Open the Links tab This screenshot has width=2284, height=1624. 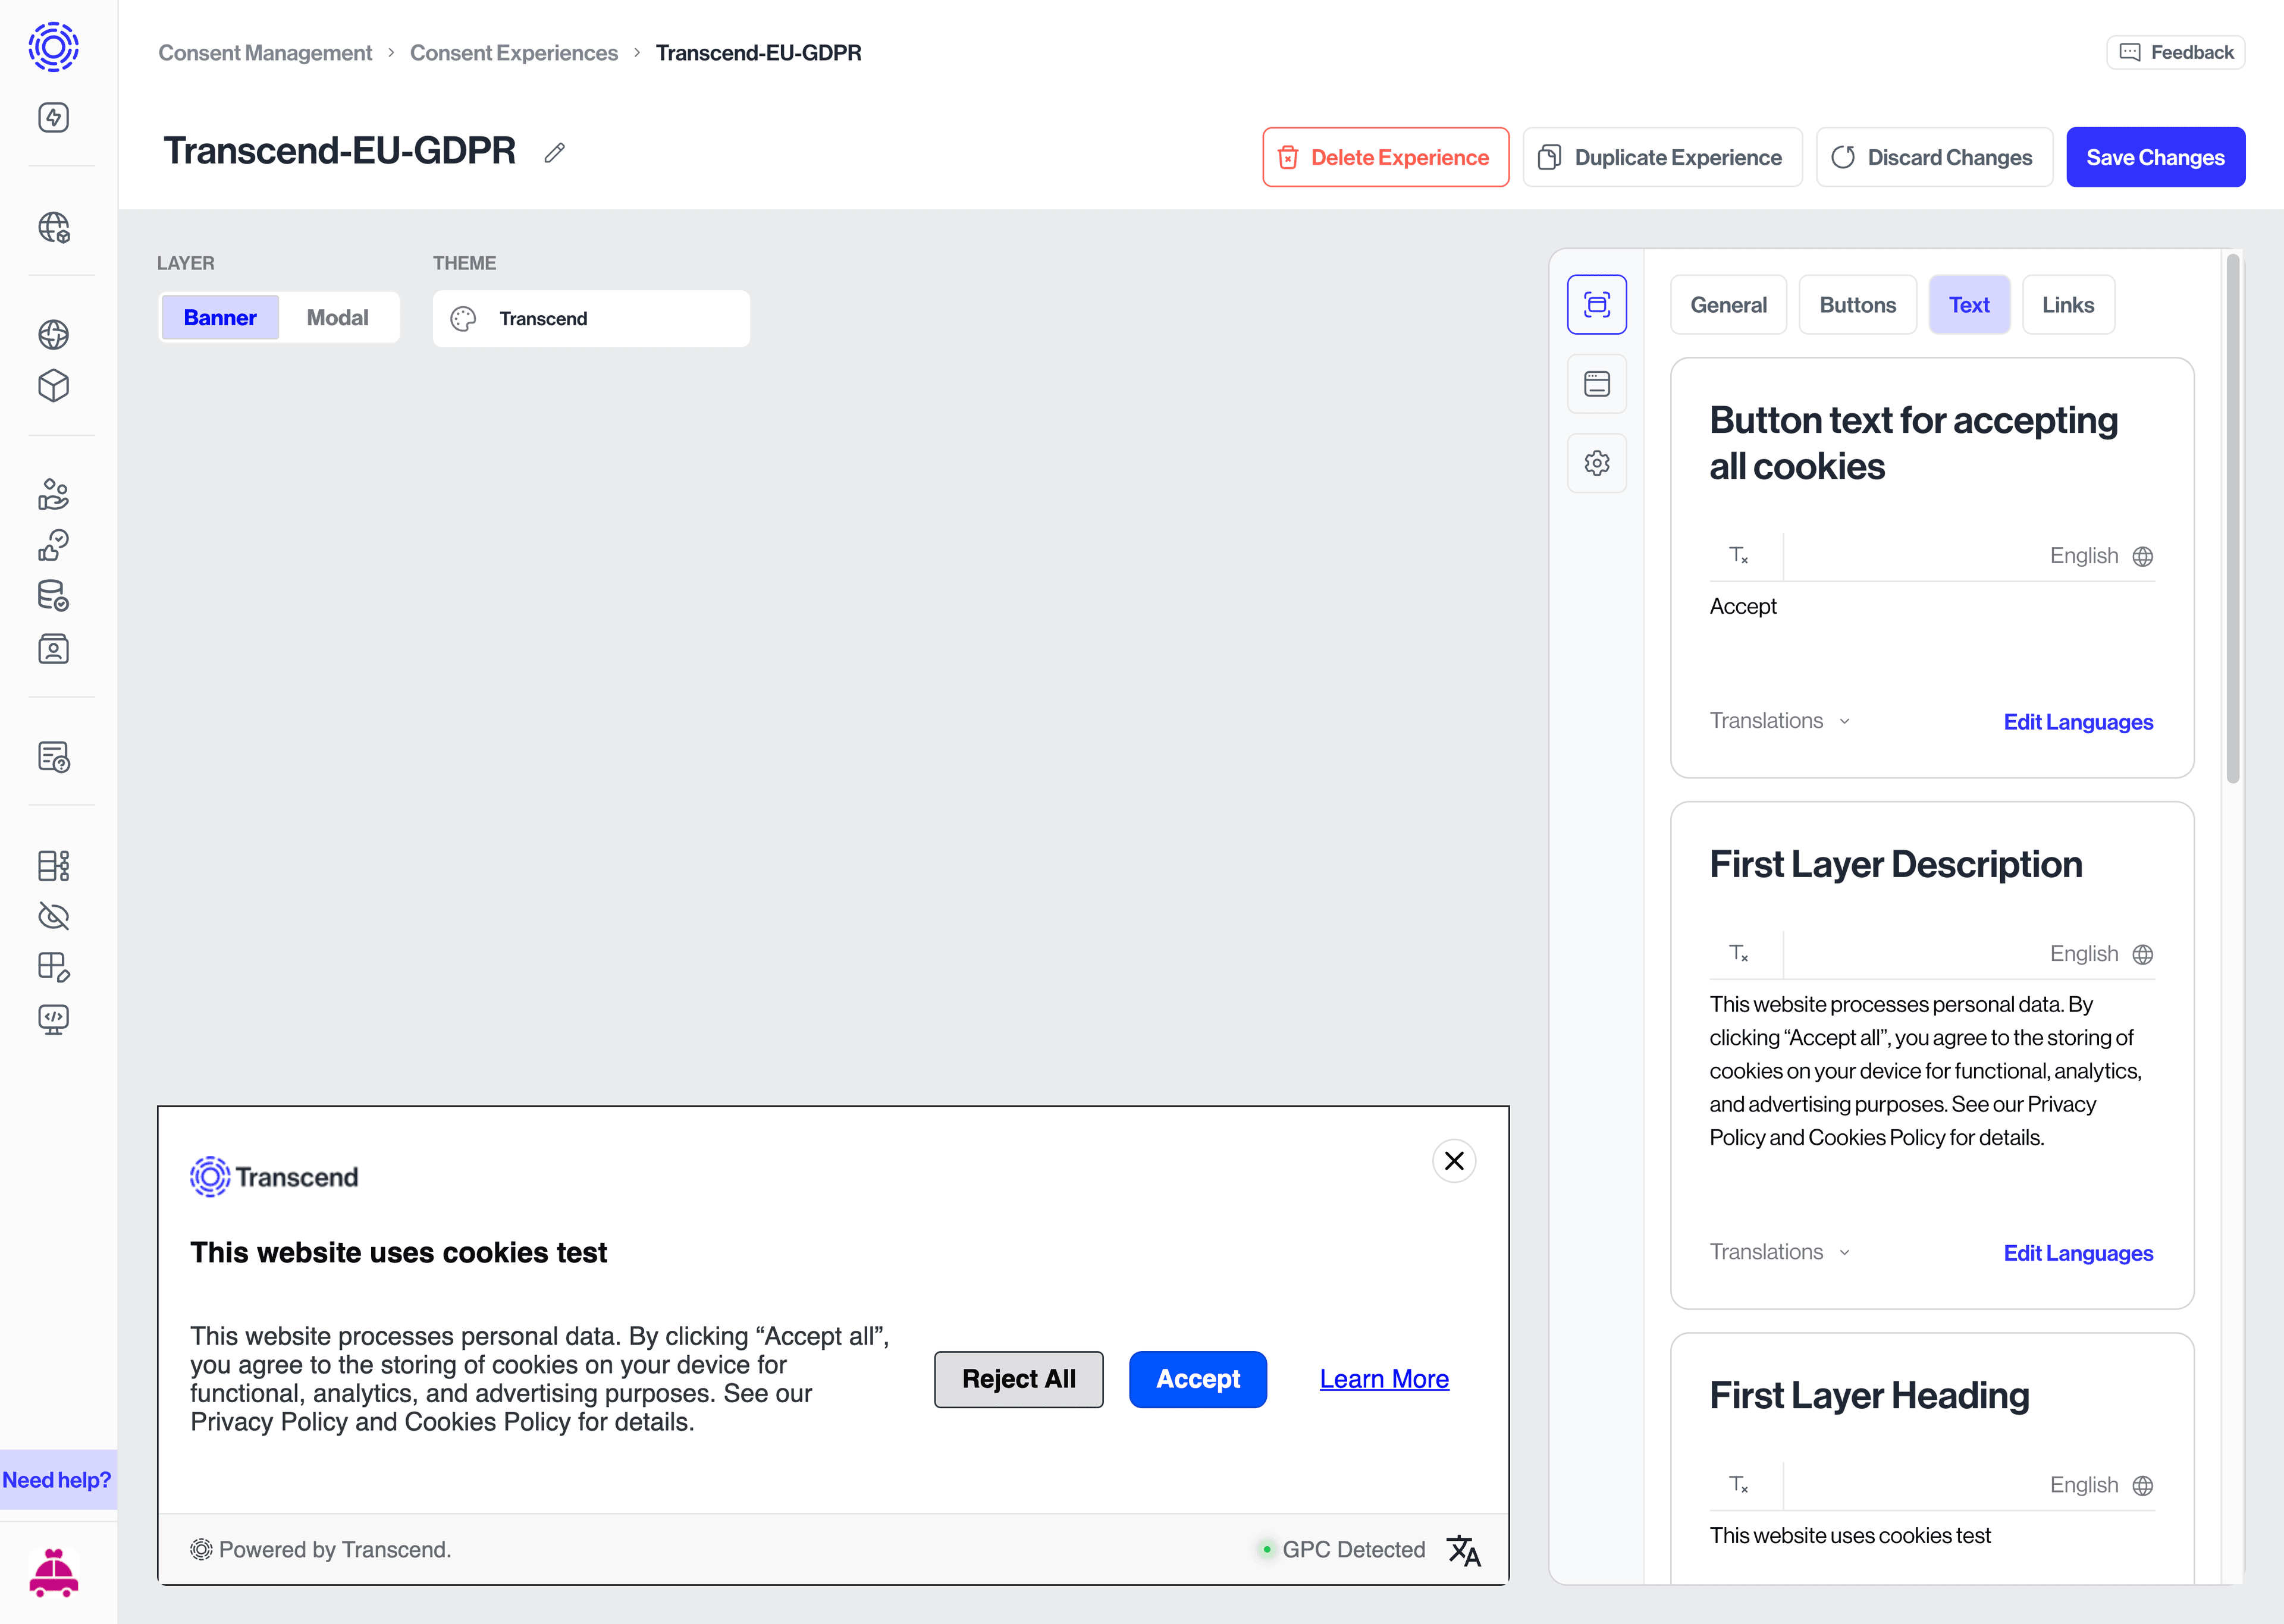click(x=2068, y=304)
